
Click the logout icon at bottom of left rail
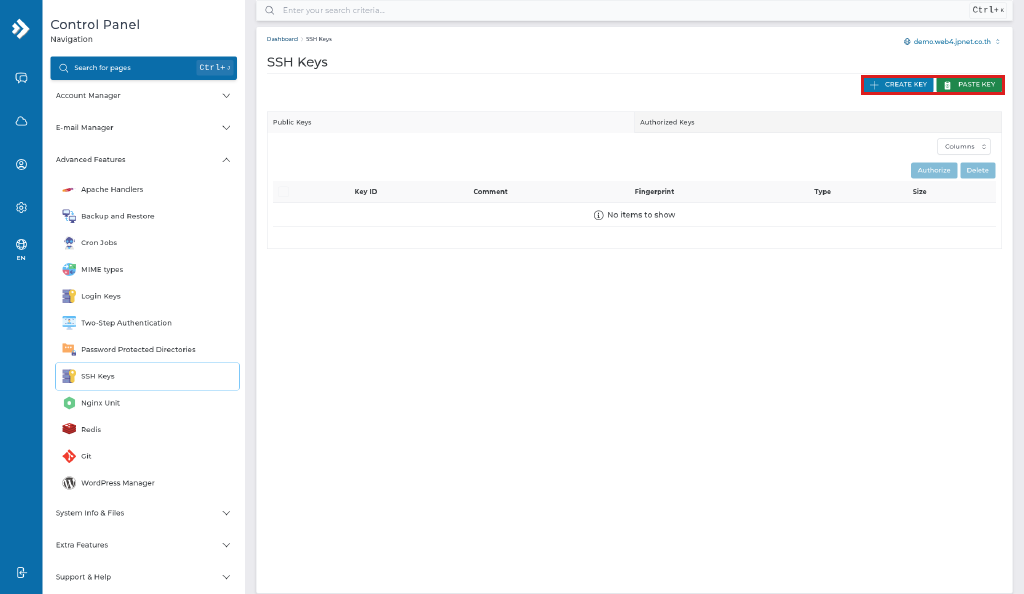(21, 572)
